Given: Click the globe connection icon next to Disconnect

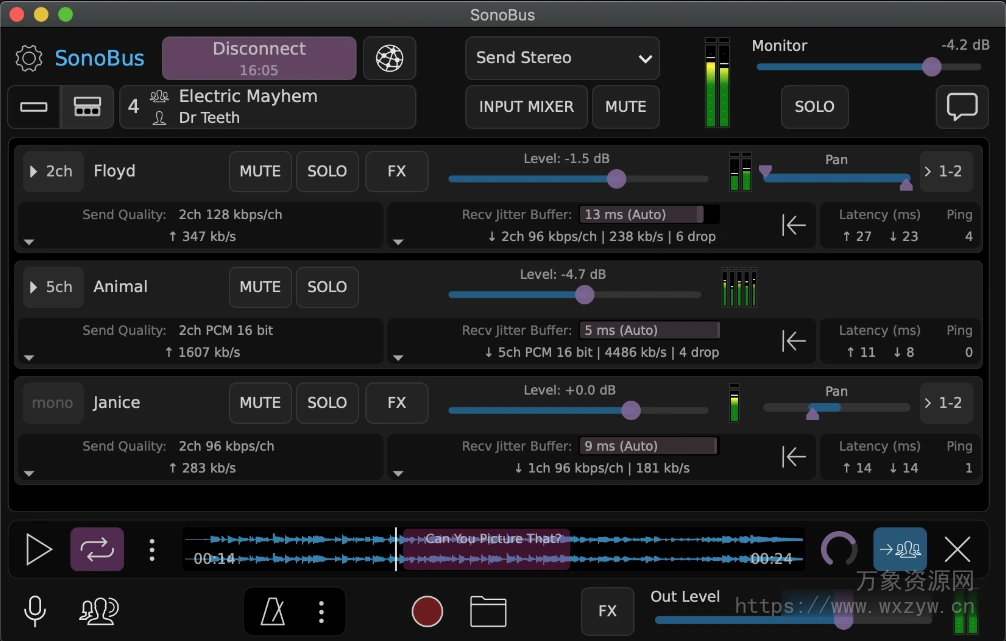Looking at the screenshot, I should pos(389,58).
